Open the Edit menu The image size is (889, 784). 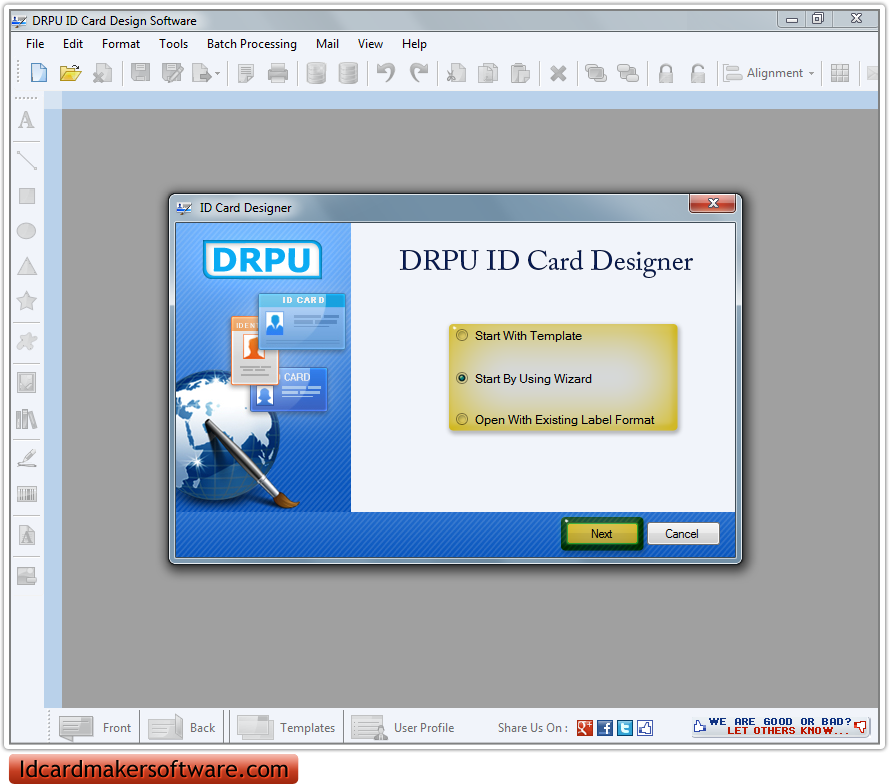pyautogui.click(x=73, y=44)
